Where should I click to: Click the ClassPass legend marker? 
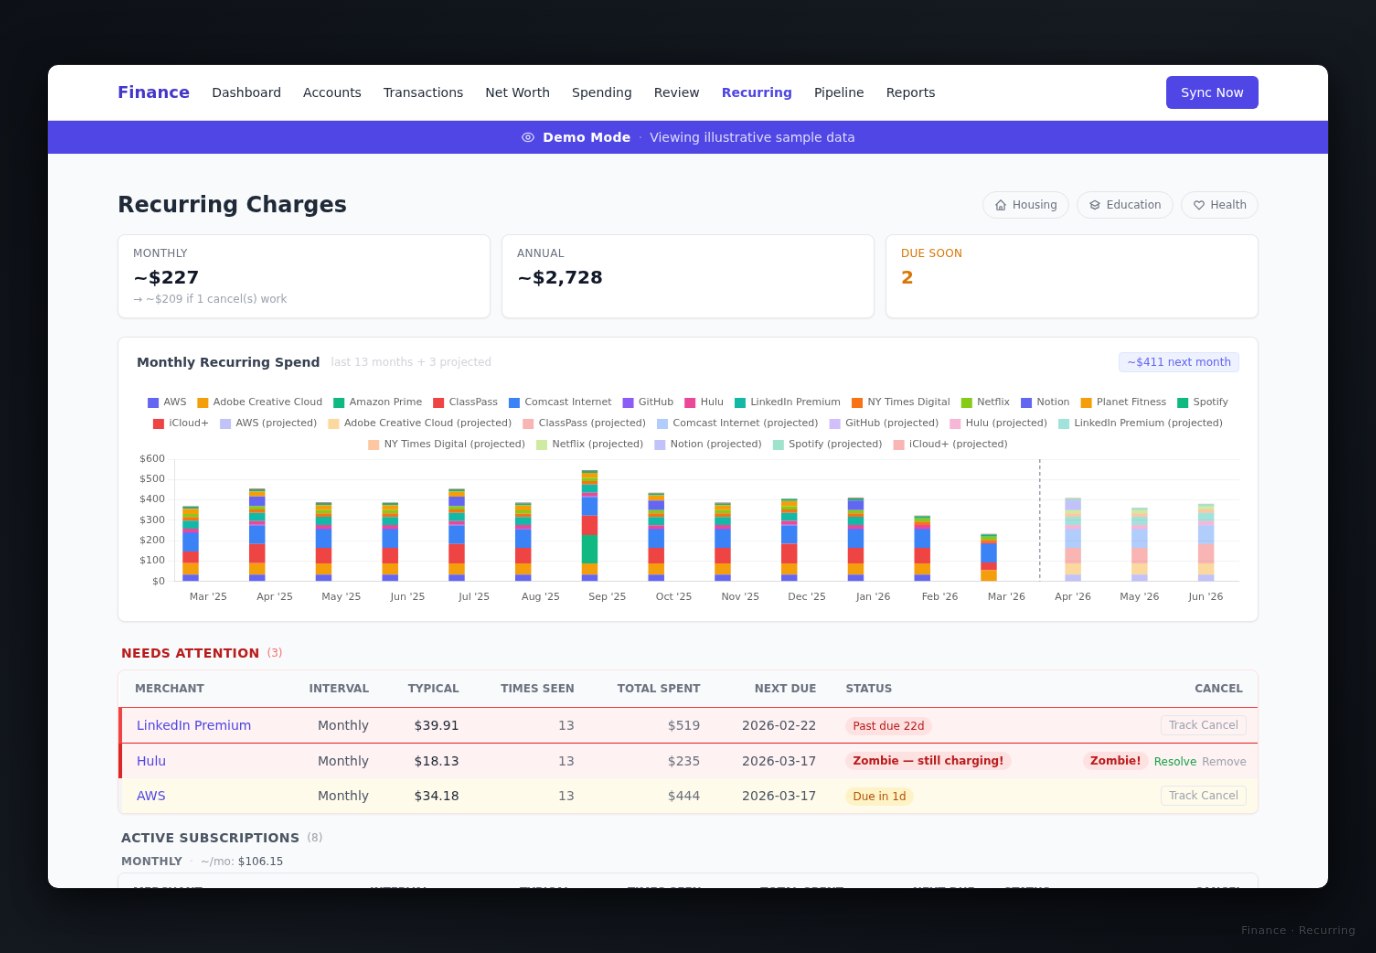point(437,401)
